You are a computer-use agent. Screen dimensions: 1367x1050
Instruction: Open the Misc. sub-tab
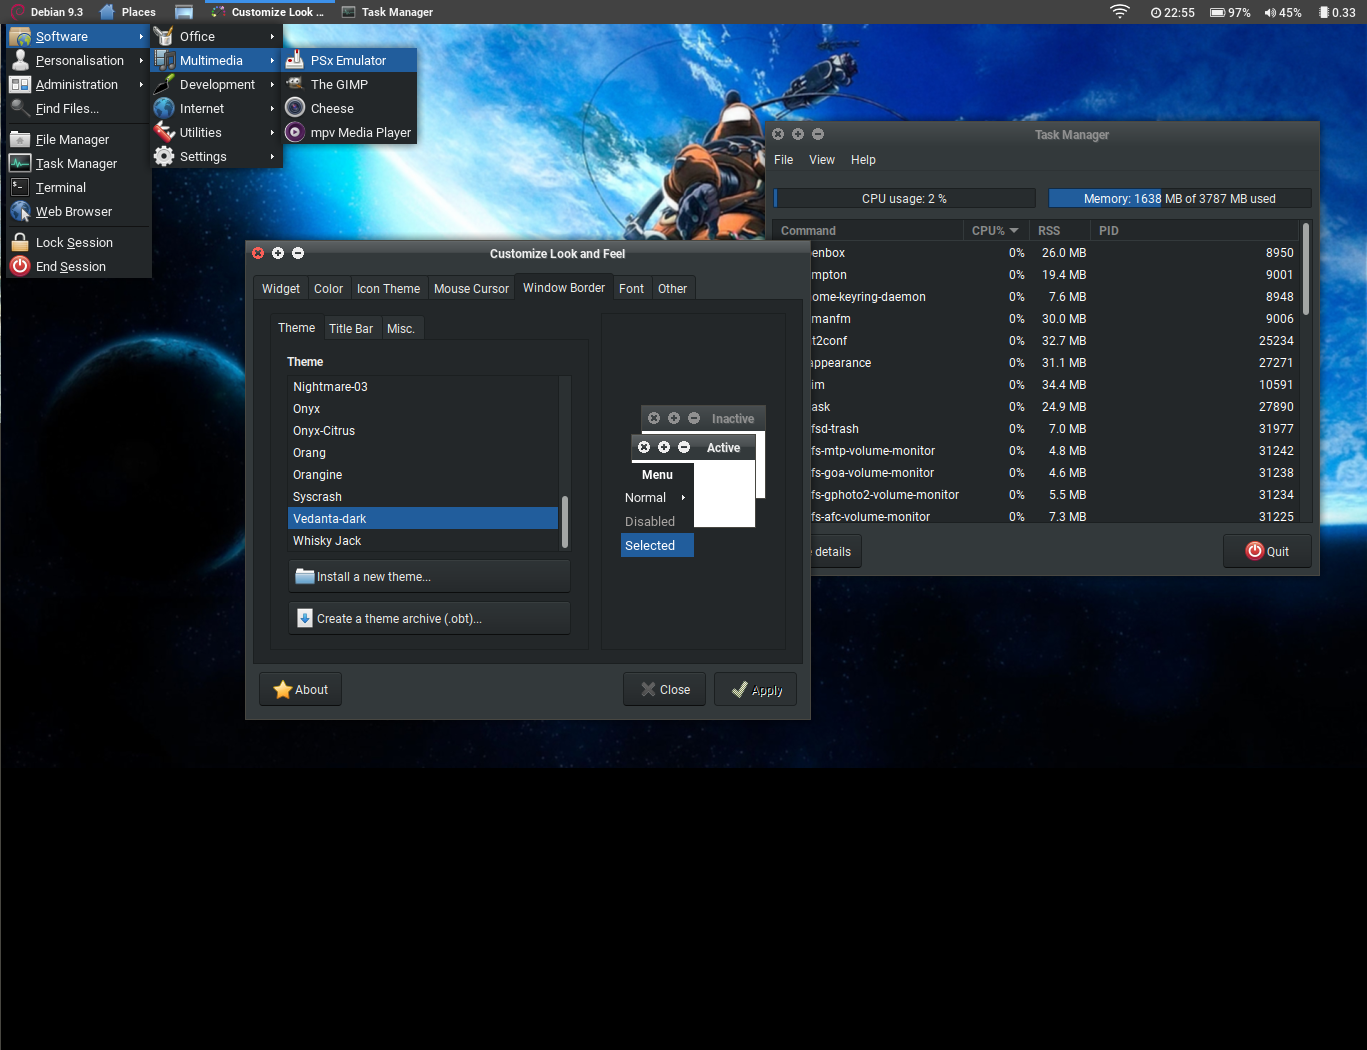pyautogui.click(x=401, y=328)
